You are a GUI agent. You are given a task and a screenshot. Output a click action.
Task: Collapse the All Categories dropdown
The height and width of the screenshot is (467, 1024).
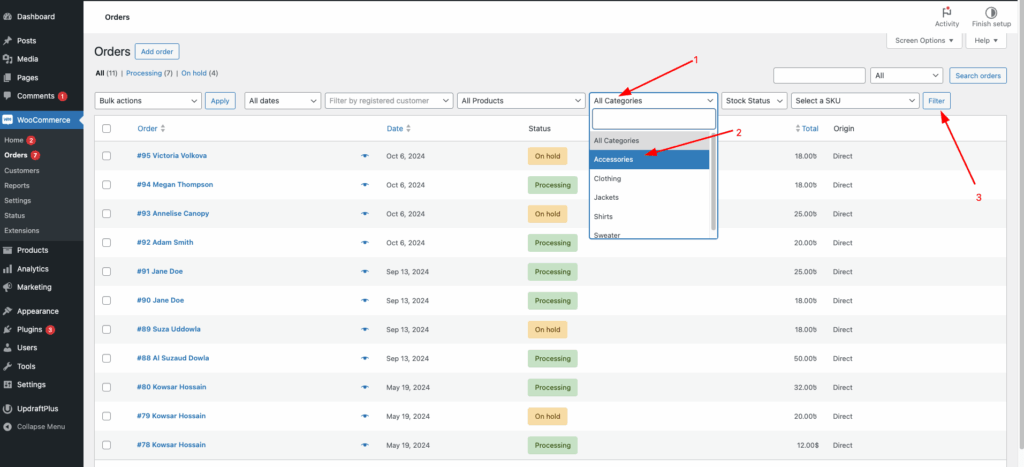(x=653, y=101)
